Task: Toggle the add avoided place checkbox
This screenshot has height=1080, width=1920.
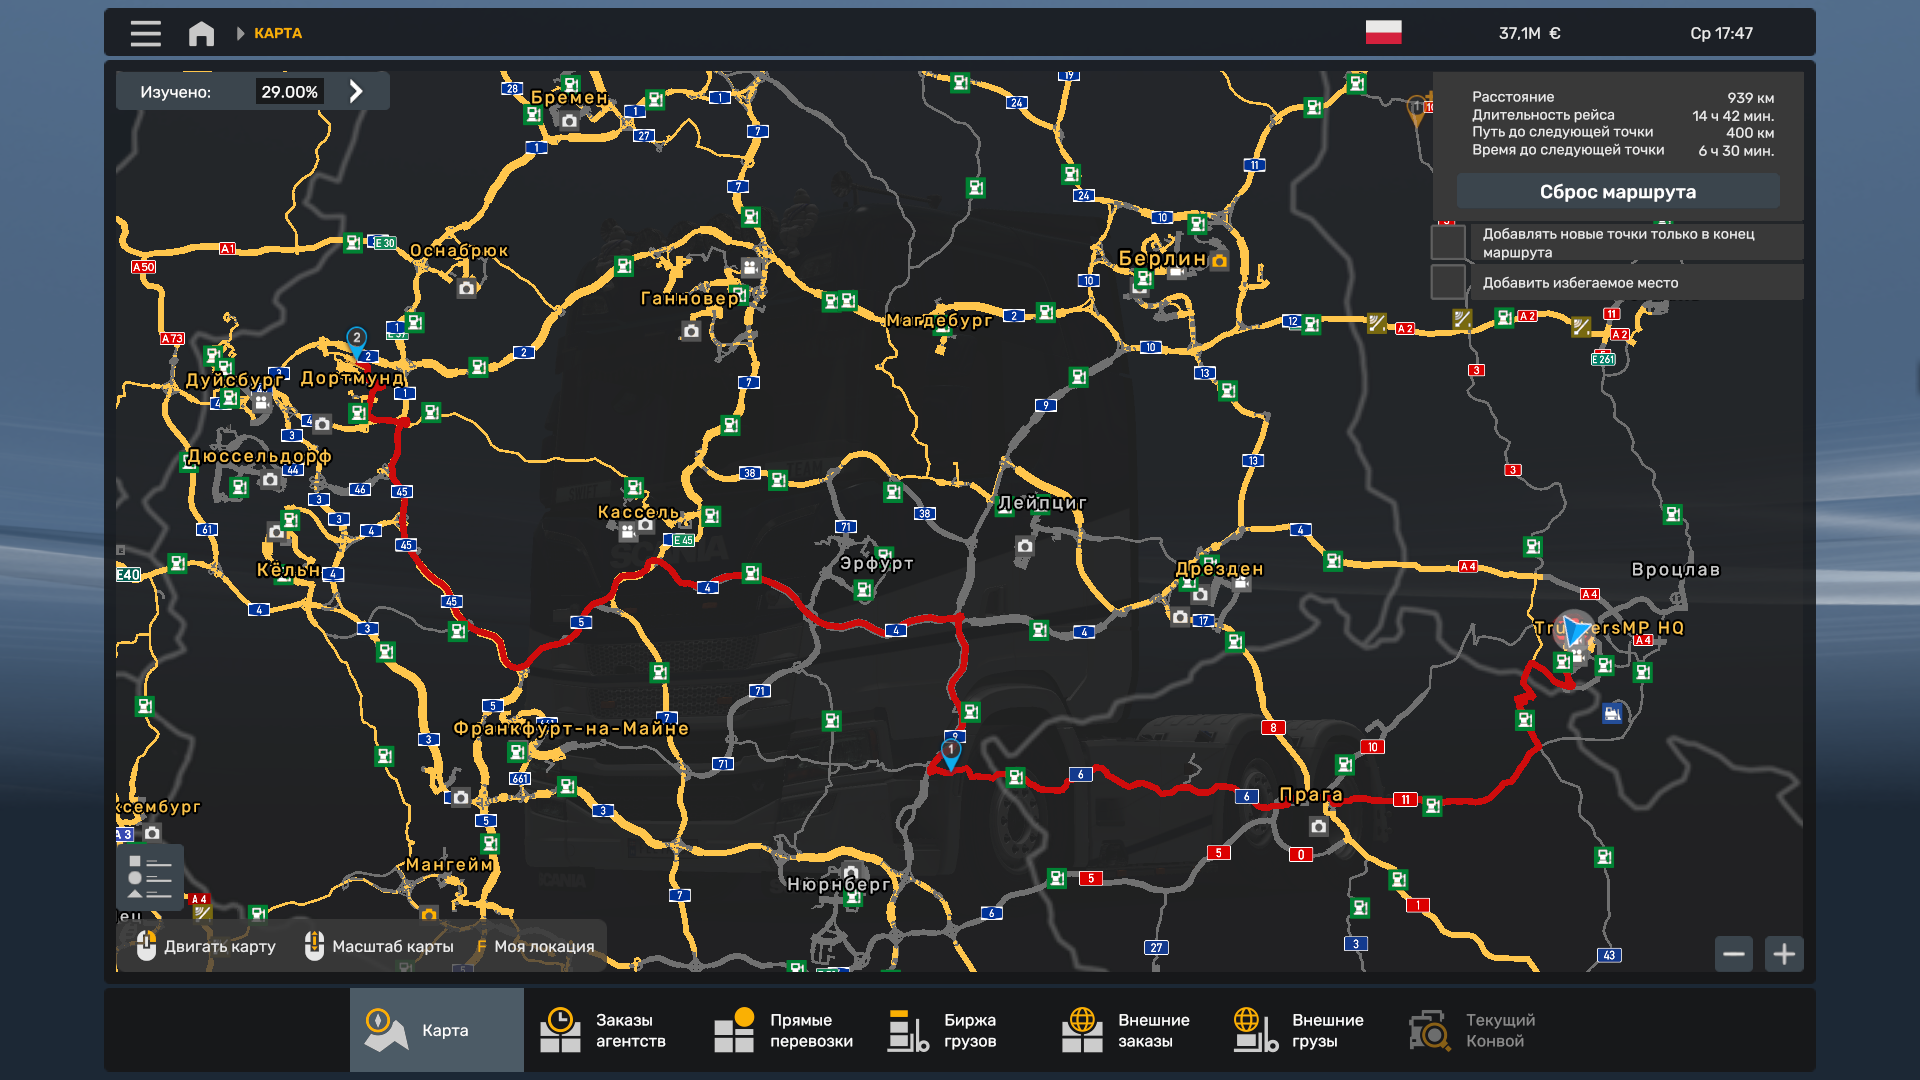Action: (x=1447, y=282)
